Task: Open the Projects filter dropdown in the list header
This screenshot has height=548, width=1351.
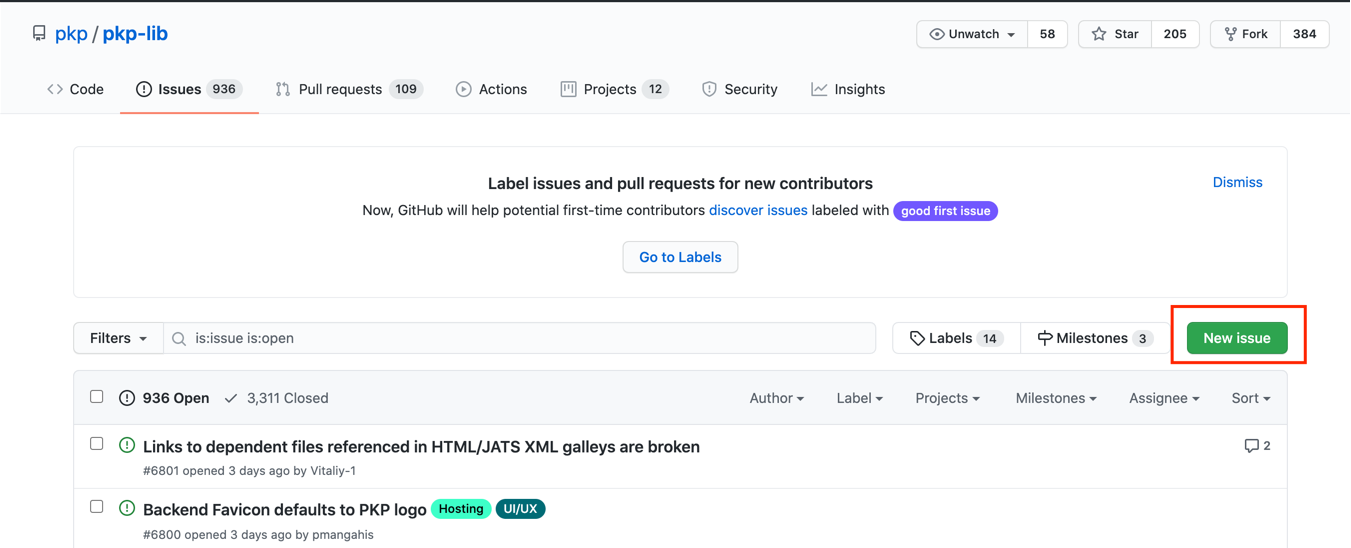Action: [x=948, y=398]
